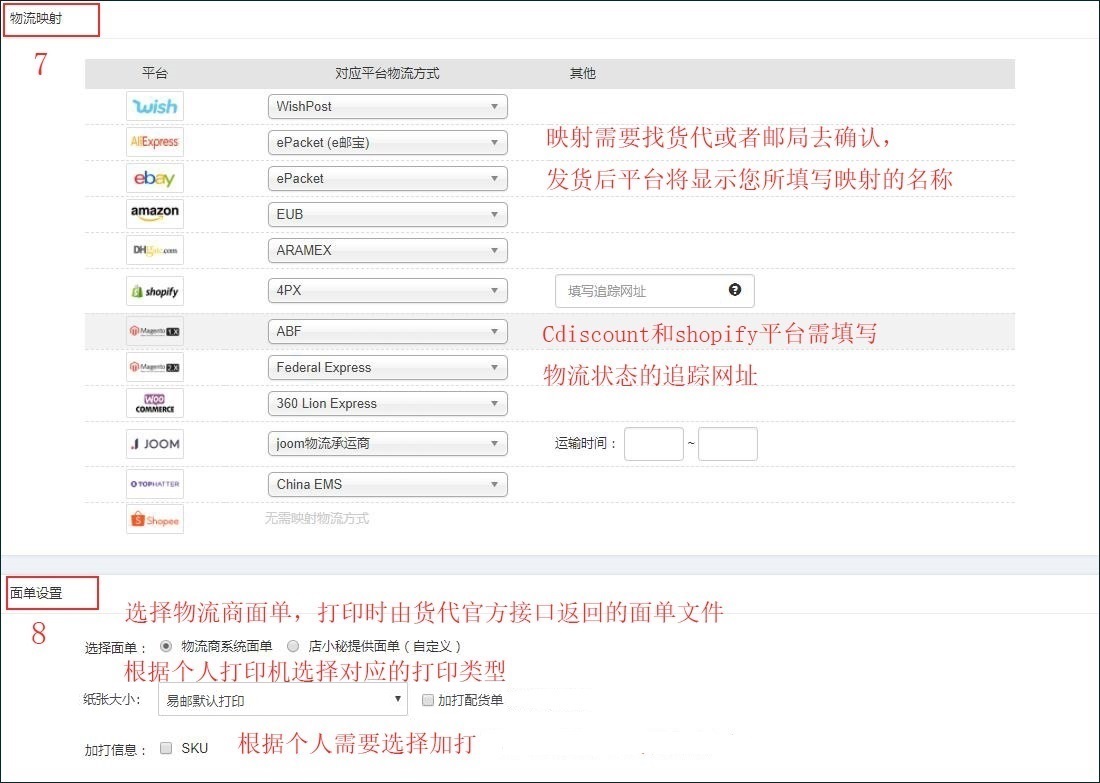Click the help question mark in tracking URL field
Viewport: 1100px width, 783px height.
(x=735, y=290)
